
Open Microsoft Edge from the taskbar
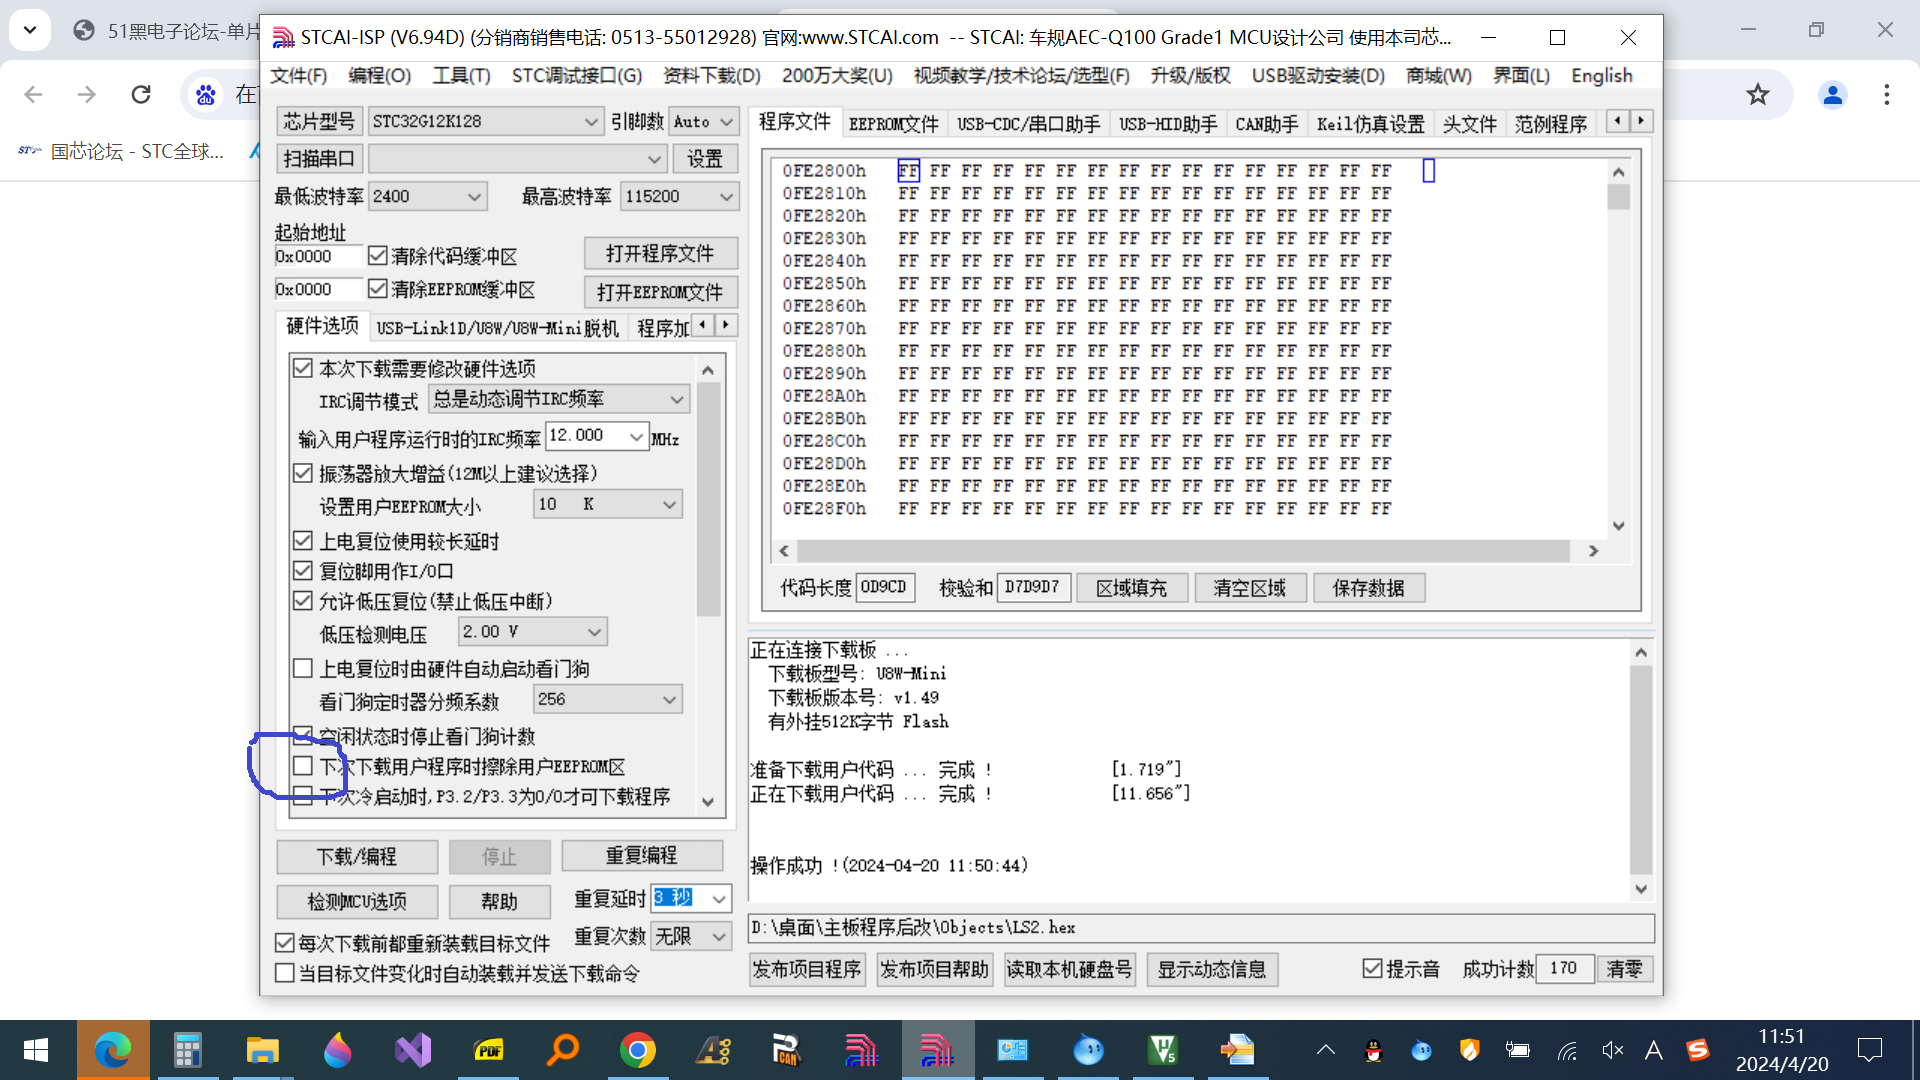pos(113,1050)
